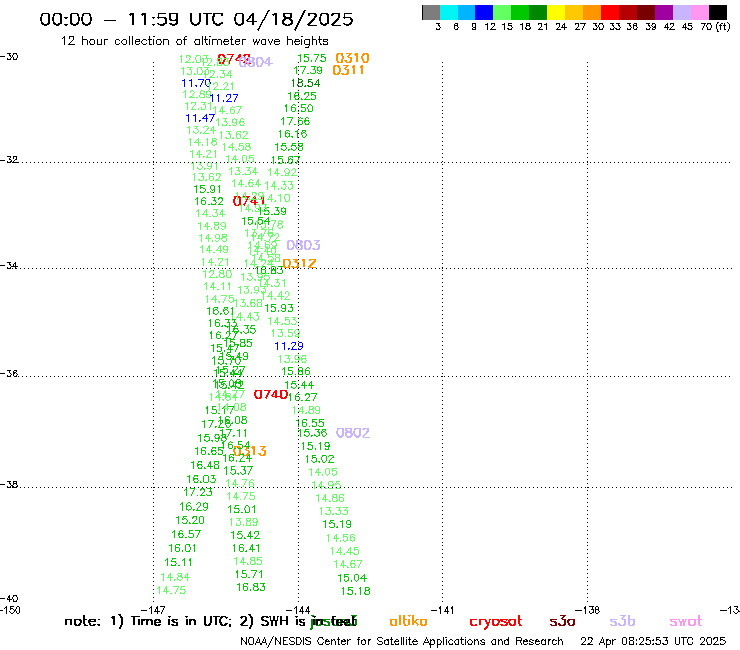The image size is (740, 650).
Task: Click the wave height value 13.33
Action: (333, 511)
